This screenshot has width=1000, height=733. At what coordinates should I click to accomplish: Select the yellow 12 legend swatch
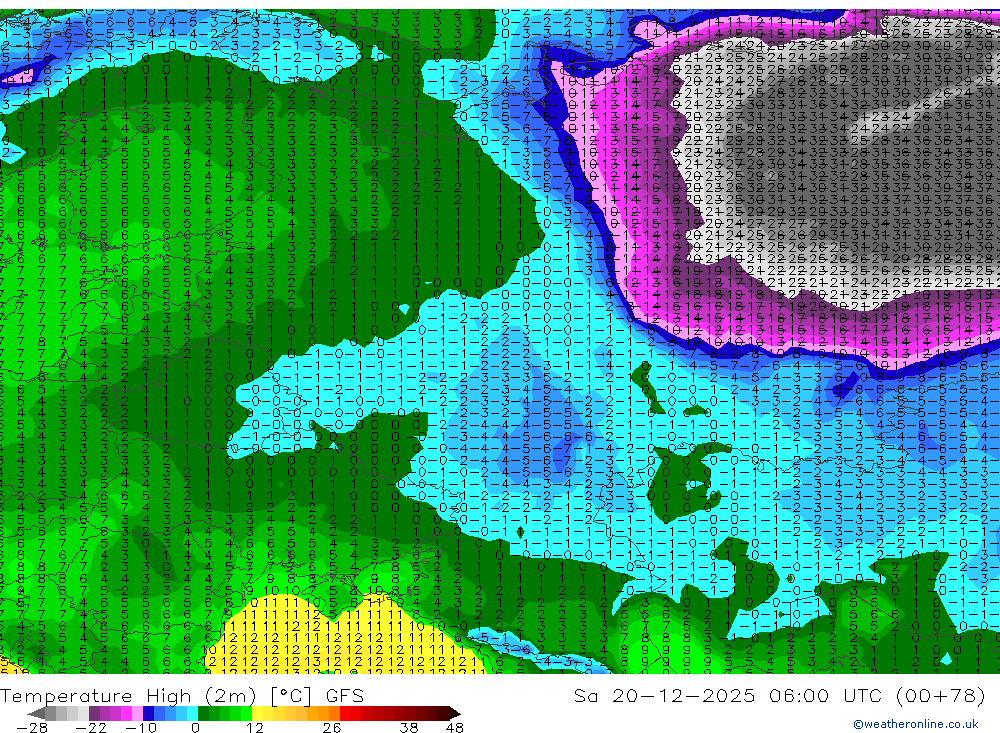click(258, 713)
